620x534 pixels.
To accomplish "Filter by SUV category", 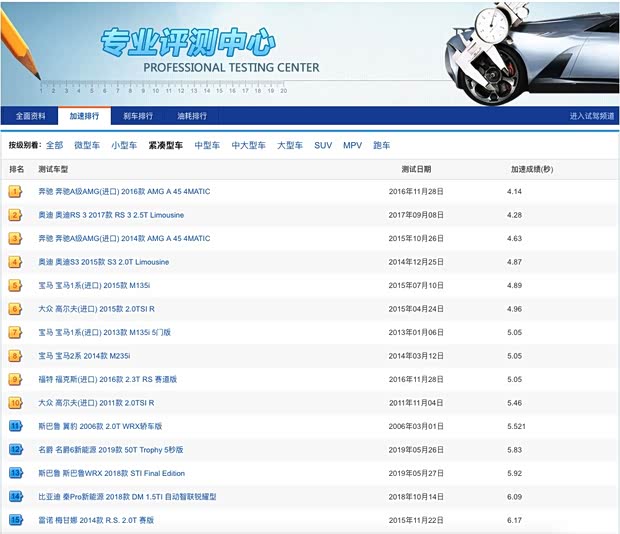I will 323,145.
